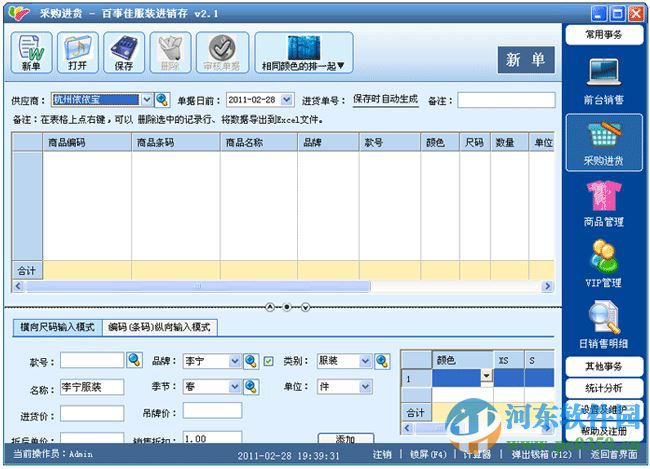Click the center dot on the panel splitter

point(287,307)
